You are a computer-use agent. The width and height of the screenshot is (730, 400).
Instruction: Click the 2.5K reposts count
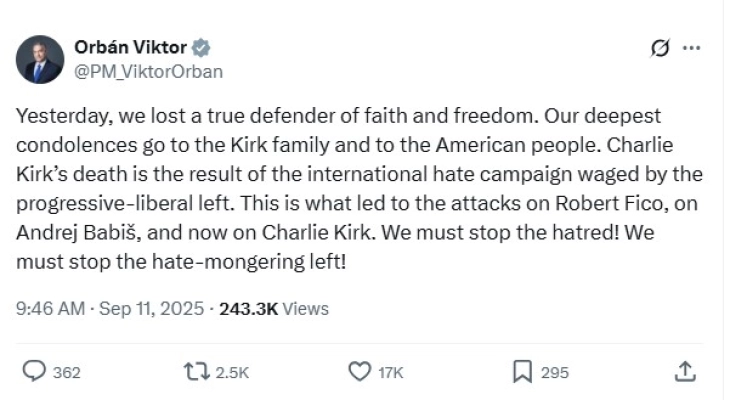232,373
